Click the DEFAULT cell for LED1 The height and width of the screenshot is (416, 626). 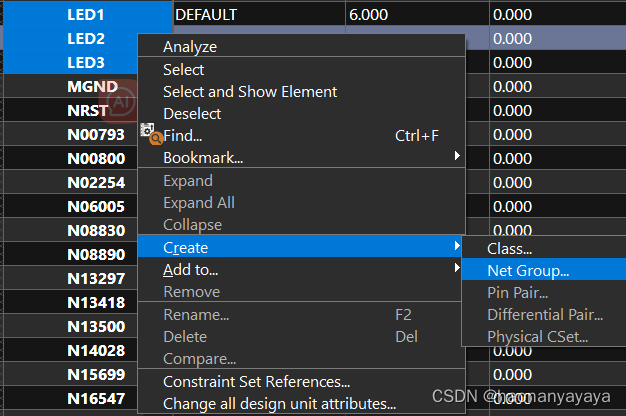[x=259, y=15]
